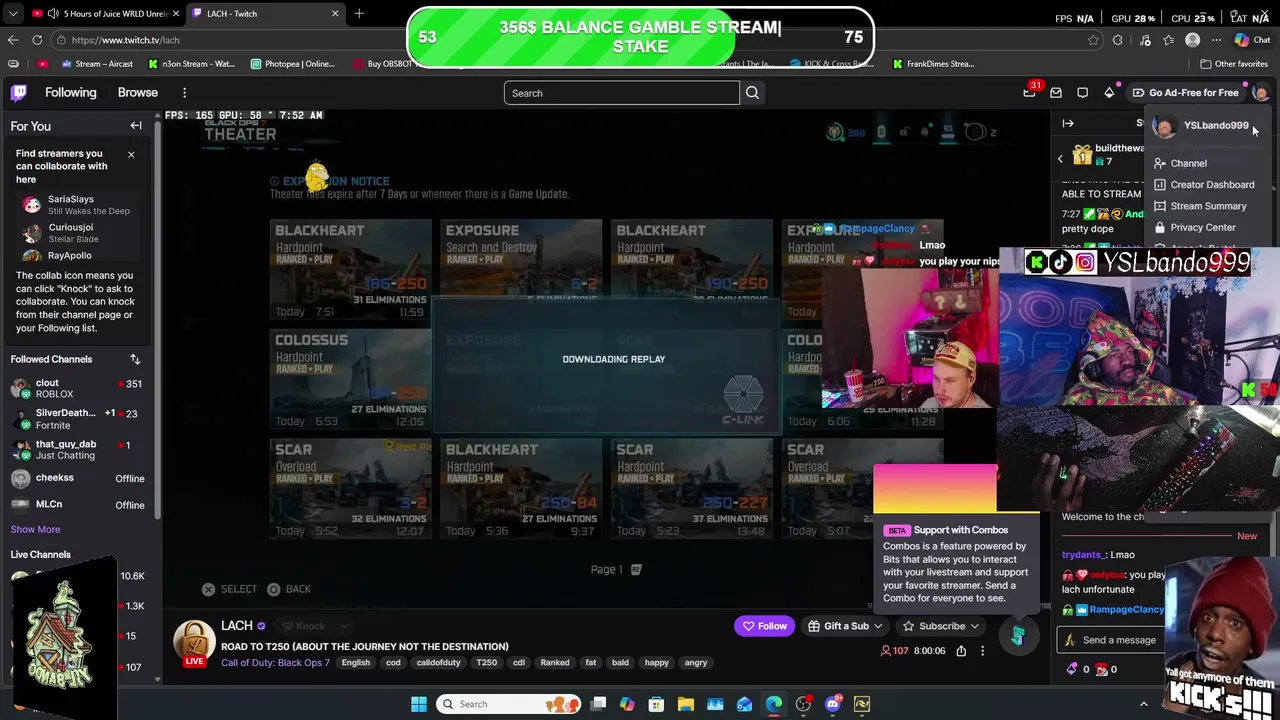This screenshot has width=1280, height=720.
Task: Click the LACH channel name
Action: [237, 626]
